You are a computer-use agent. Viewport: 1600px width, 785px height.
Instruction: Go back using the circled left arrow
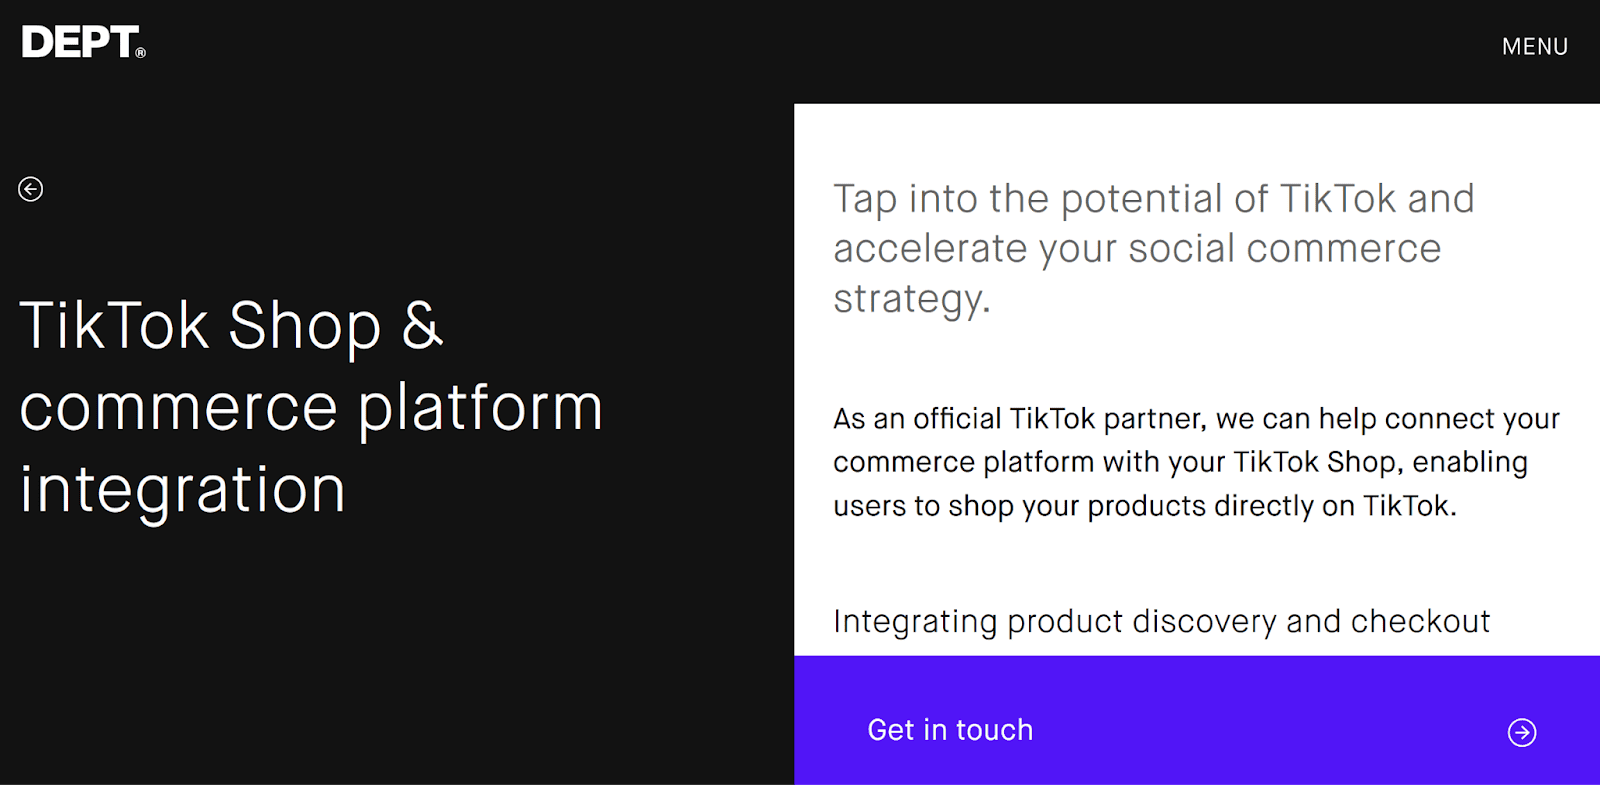click(x=31, y=189)
